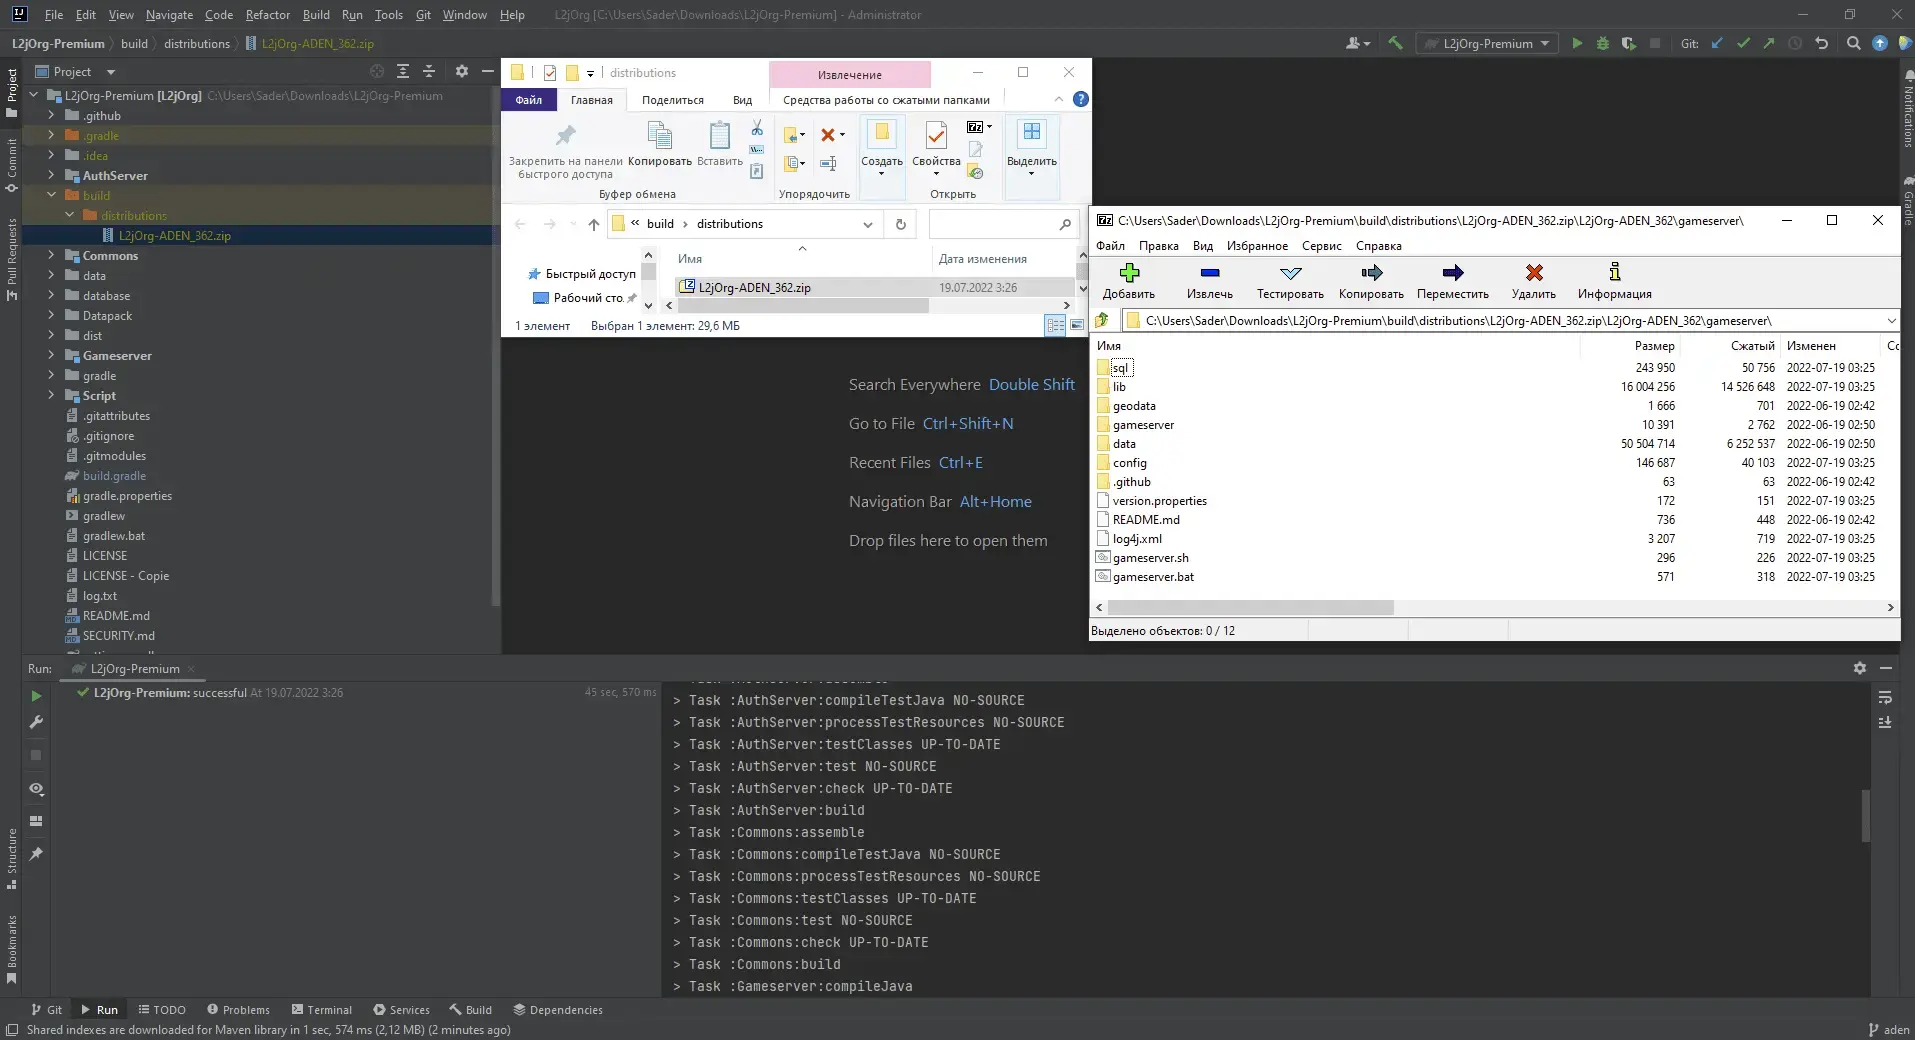Toggle the Run panel eye view options

point(36,789)
